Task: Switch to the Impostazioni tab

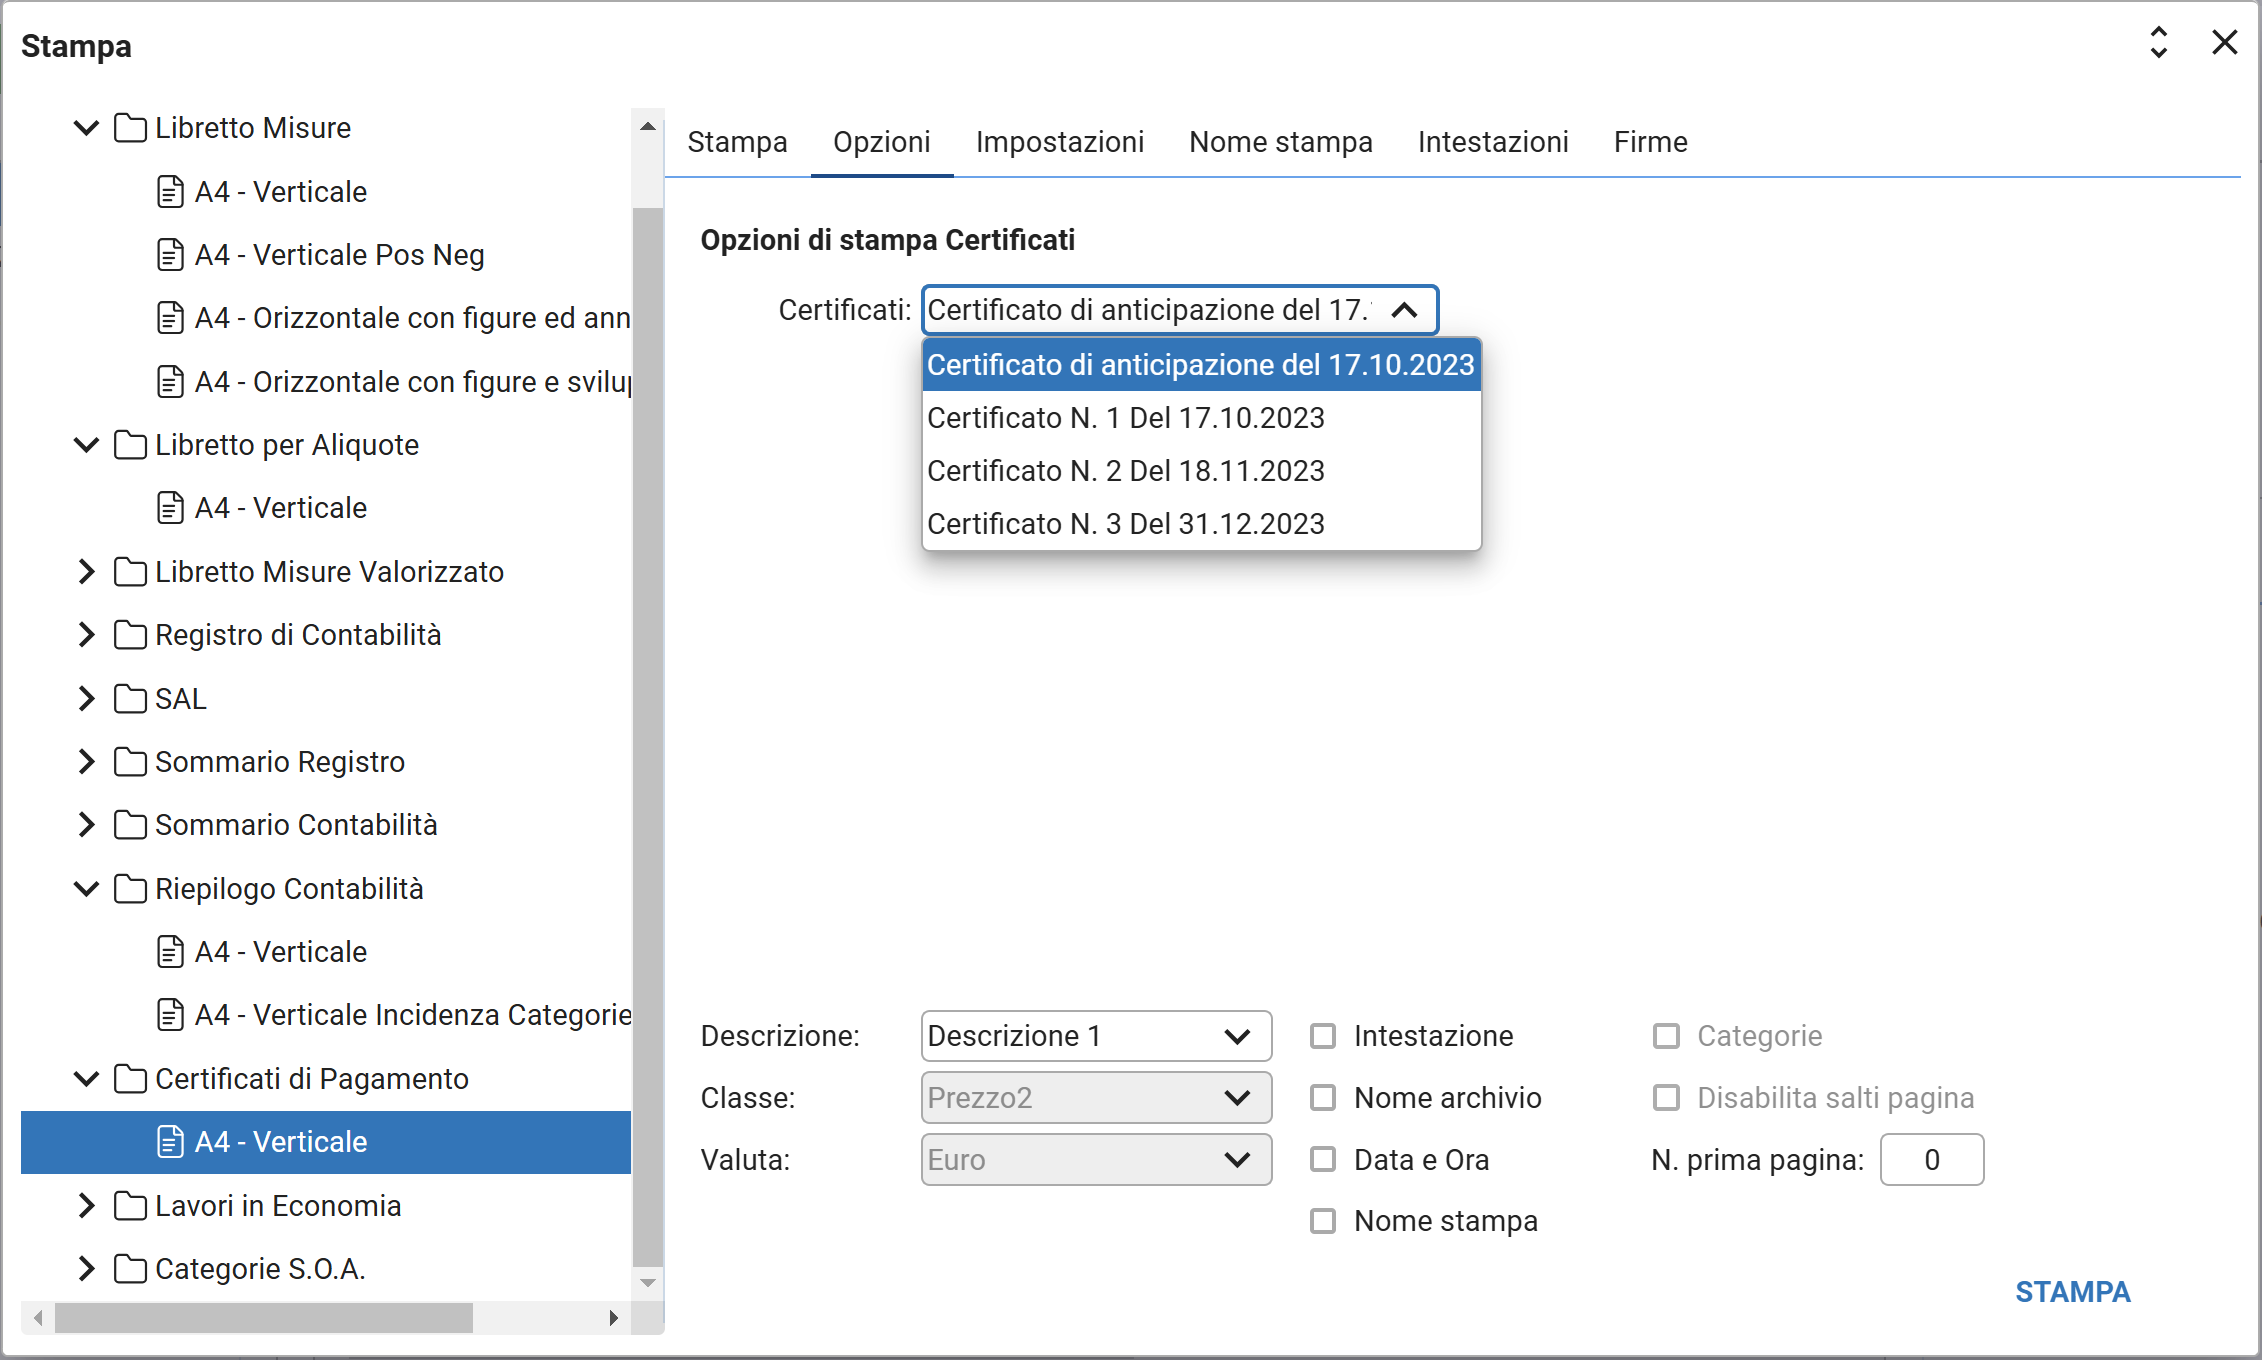Action: pyautogui.click(x=1059, y=142)
